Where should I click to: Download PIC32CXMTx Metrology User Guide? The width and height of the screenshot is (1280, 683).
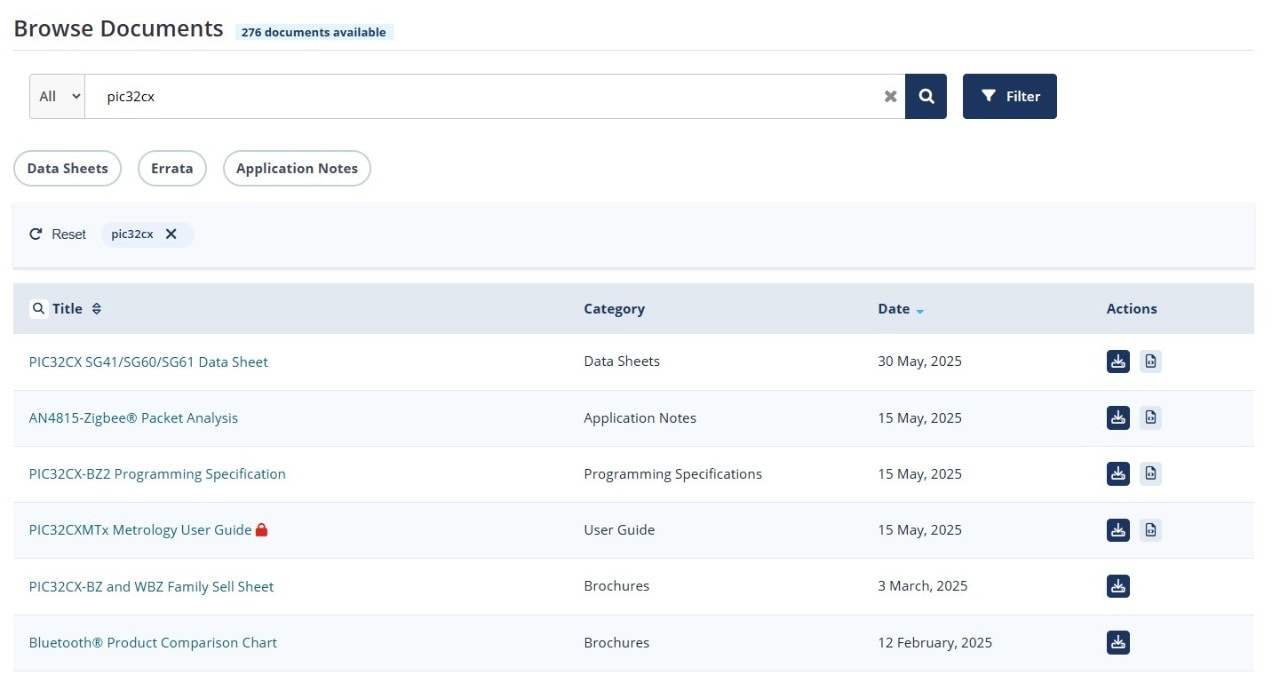tap(1118, 529)
